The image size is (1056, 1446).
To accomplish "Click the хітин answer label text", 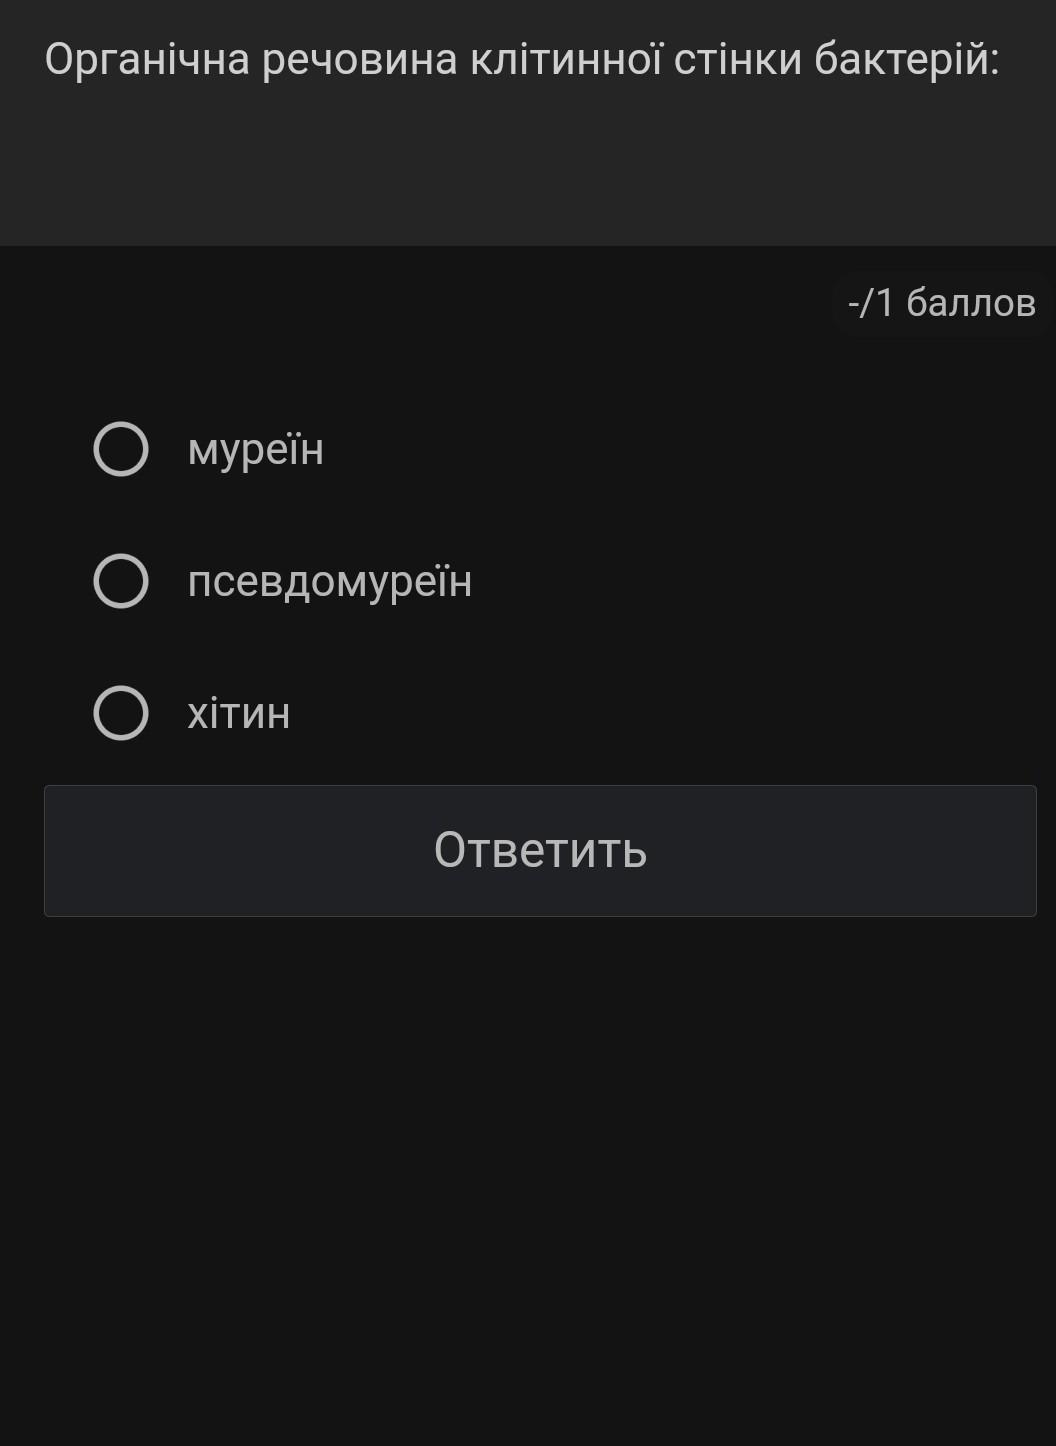I will tap(238, 714).
